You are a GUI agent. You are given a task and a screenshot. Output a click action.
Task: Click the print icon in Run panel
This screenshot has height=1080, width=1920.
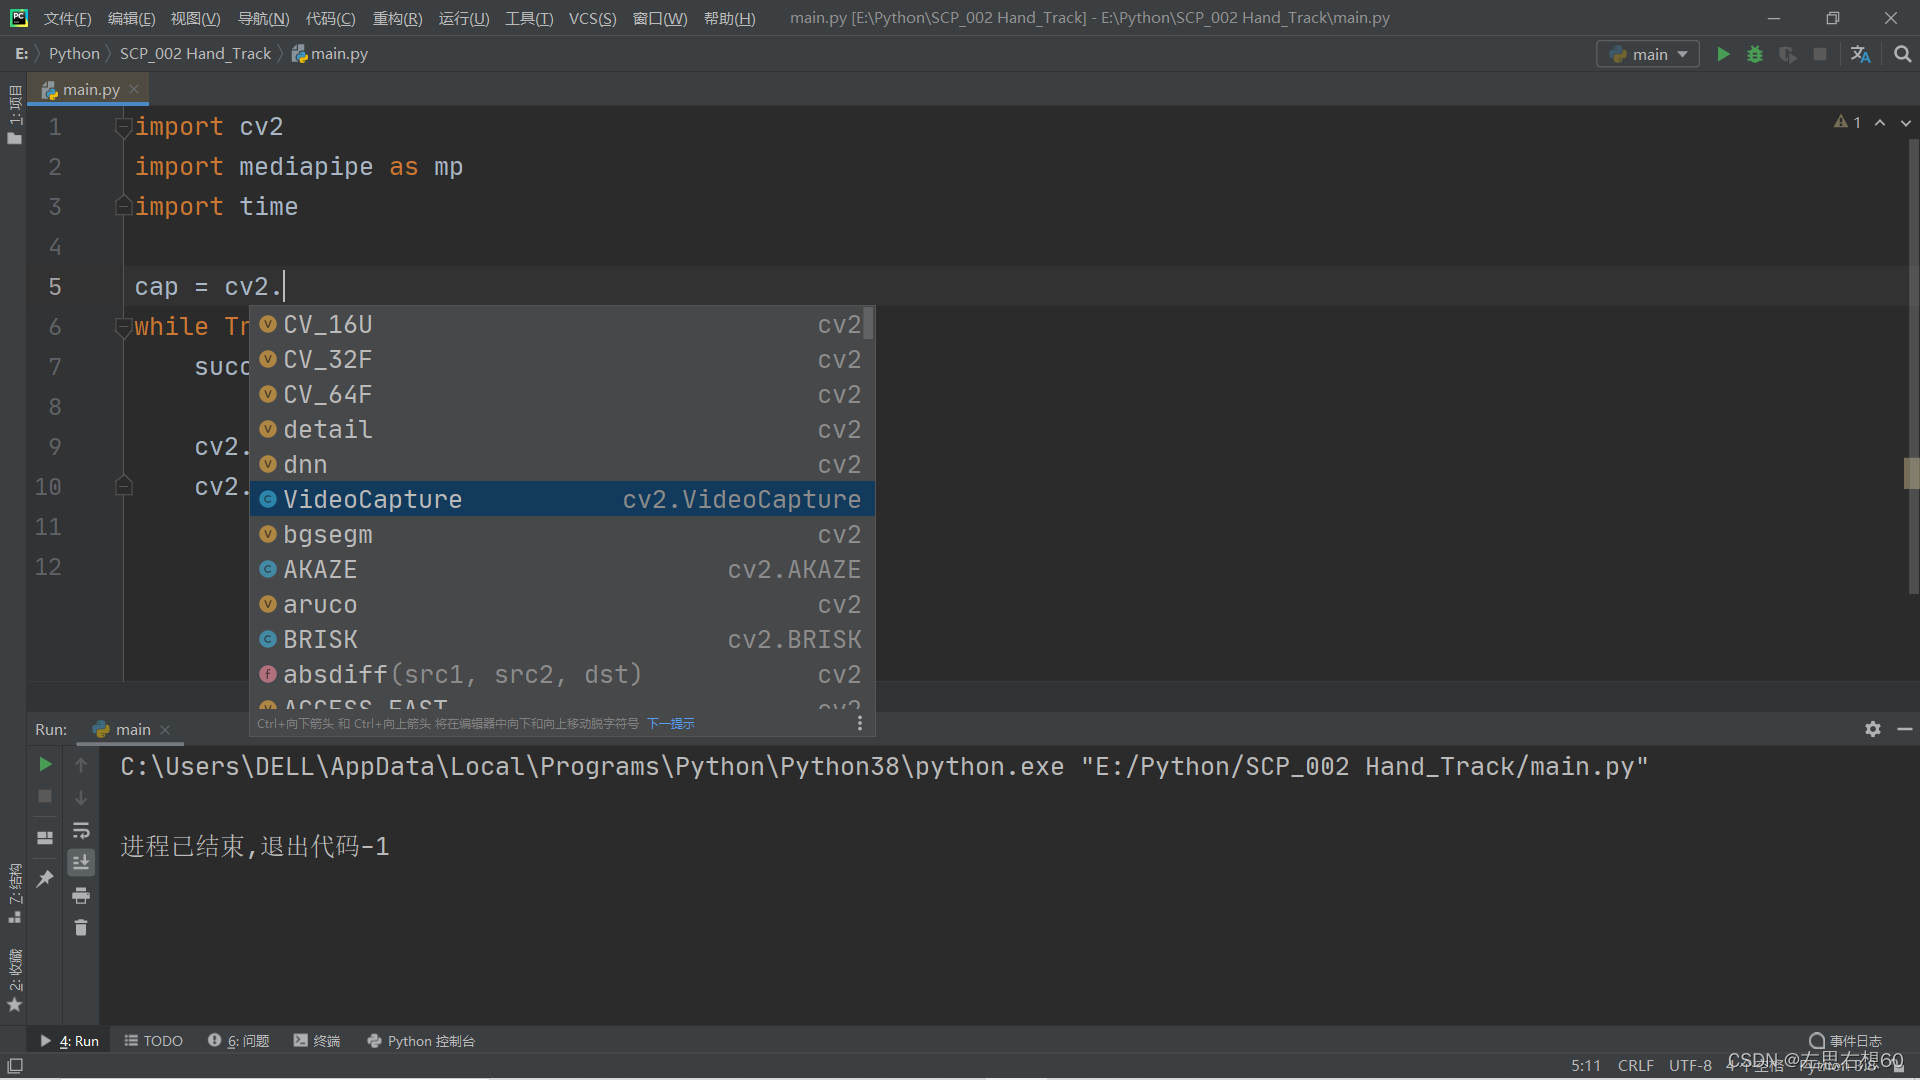pyautogui.click(x=81, y=895)
